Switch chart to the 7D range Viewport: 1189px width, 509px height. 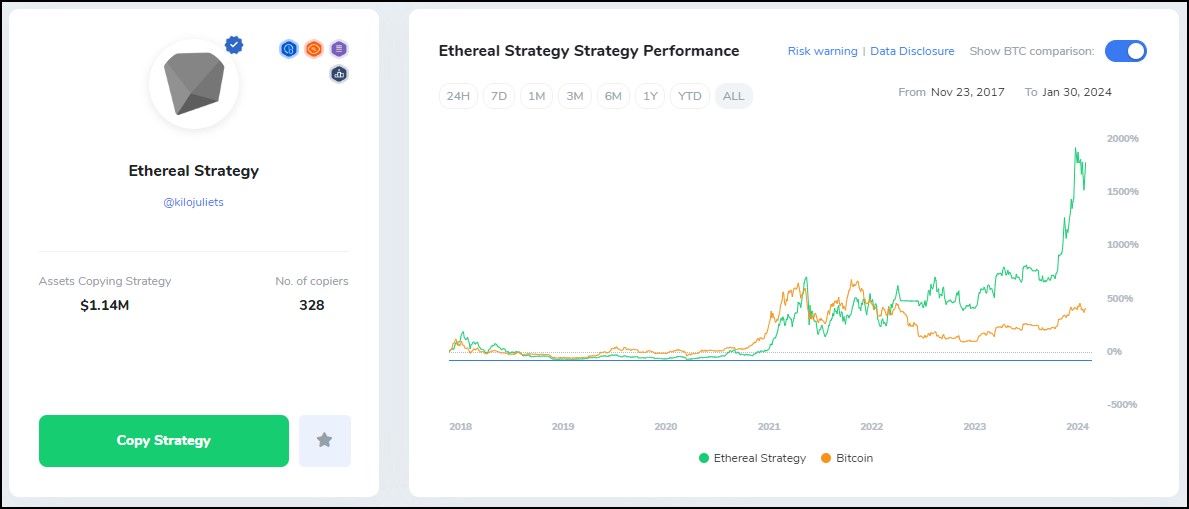tap(498, 96)
